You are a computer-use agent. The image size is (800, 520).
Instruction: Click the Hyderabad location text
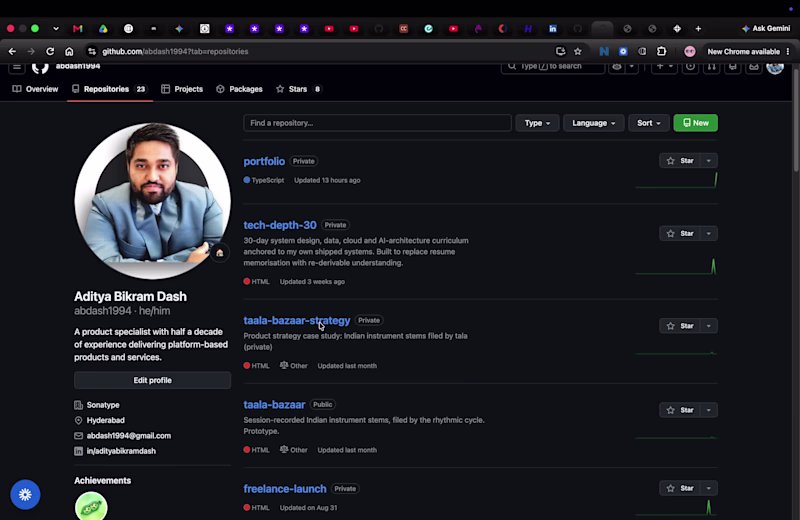(106, 420)
